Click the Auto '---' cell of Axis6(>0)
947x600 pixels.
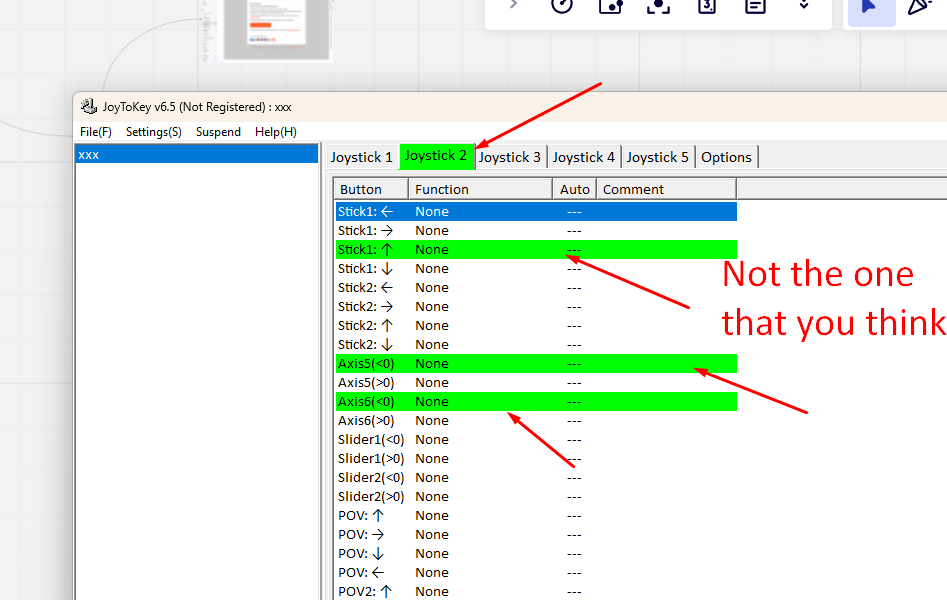click(x=574, y=421)
